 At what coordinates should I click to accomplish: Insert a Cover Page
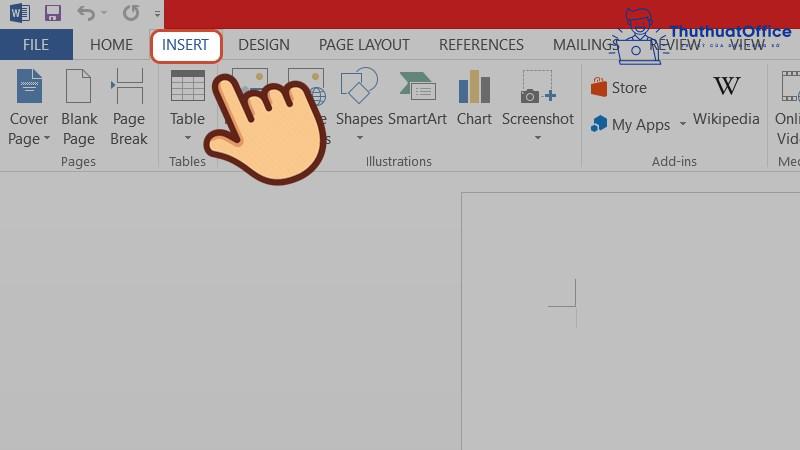pyautogui.click(x=29, y=107)
